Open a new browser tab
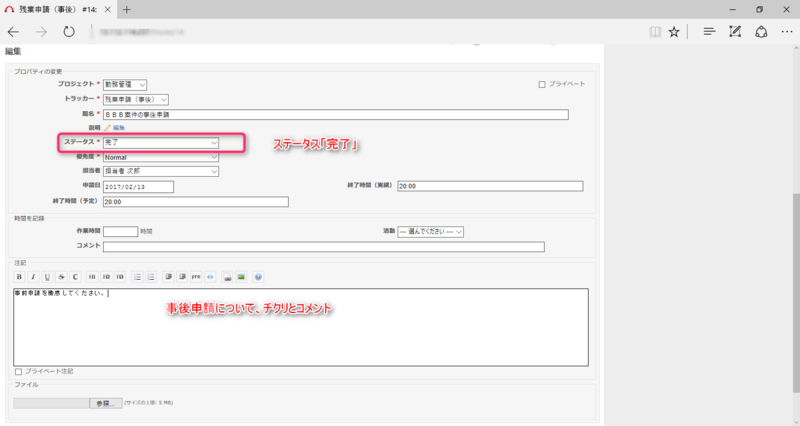 click(x=127, y=9)
